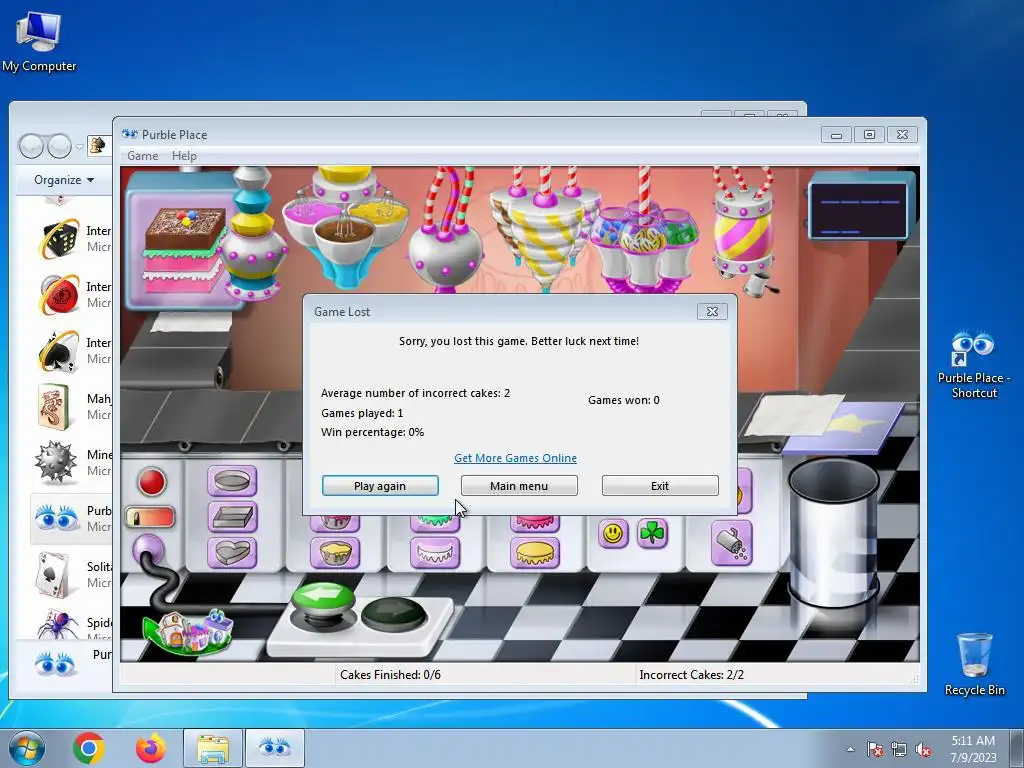
Task: Click the Win percentage: 0% text
Action: pos(372,432)
